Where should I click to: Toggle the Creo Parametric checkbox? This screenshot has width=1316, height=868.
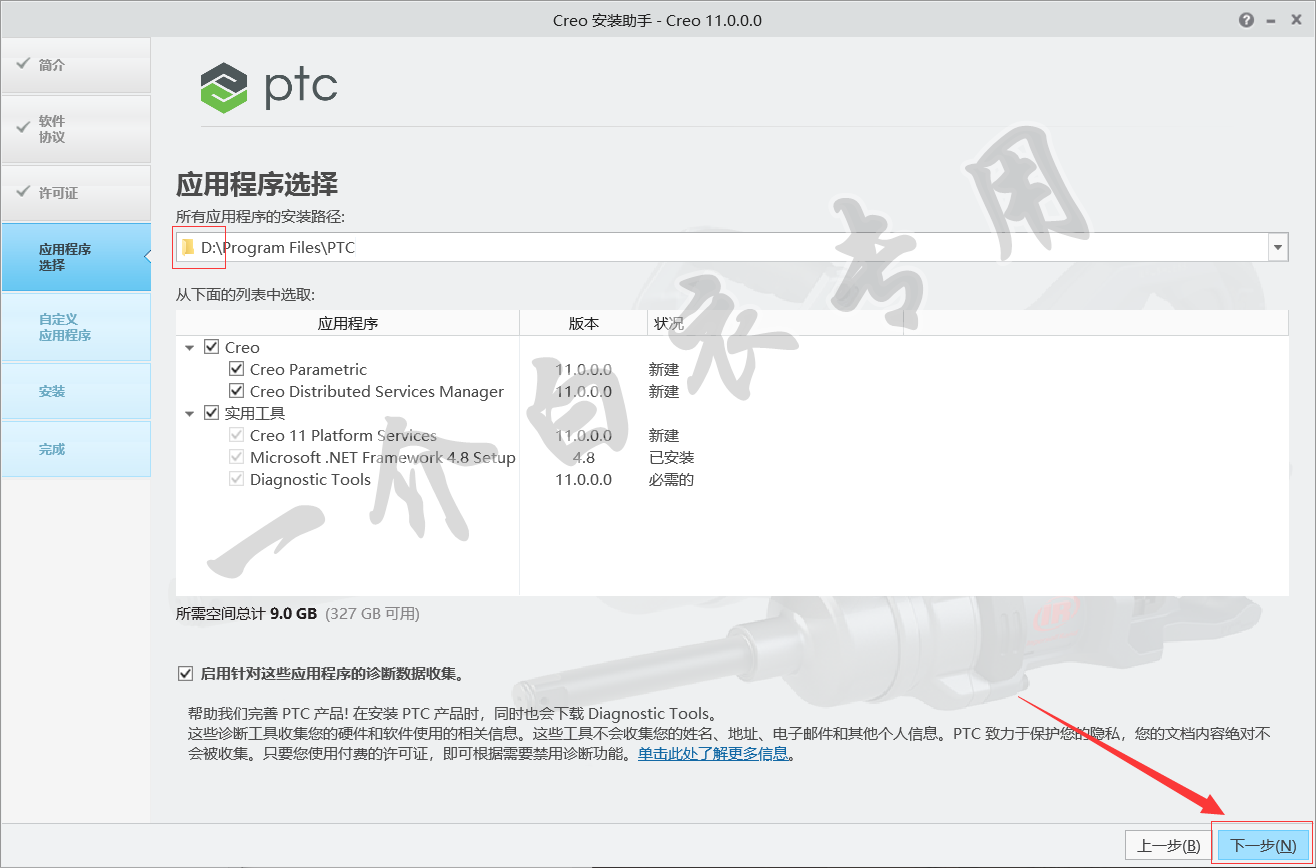237,369
